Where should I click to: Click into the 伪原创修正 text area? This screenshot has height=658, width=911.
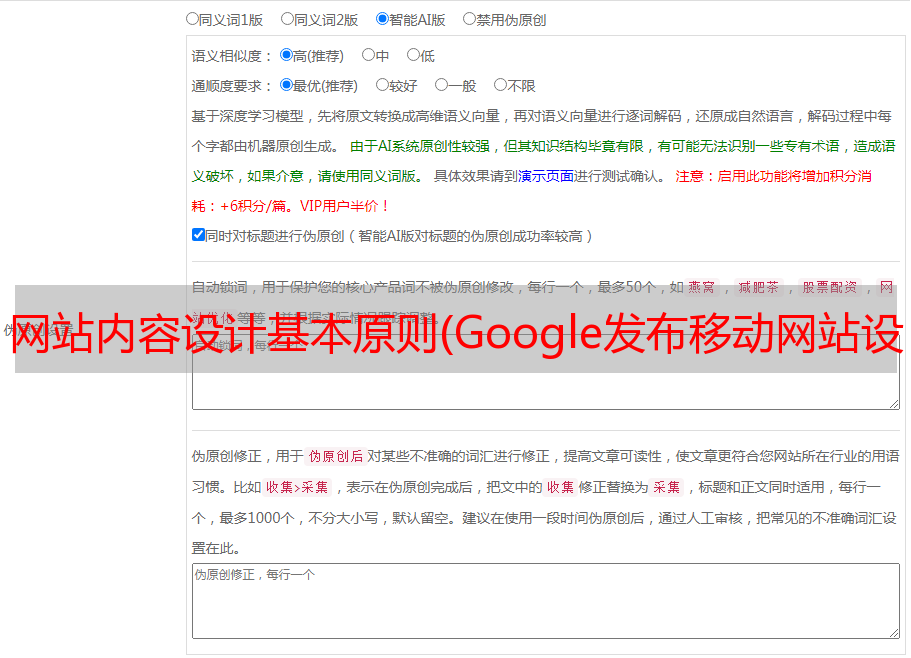coord(545,601)
